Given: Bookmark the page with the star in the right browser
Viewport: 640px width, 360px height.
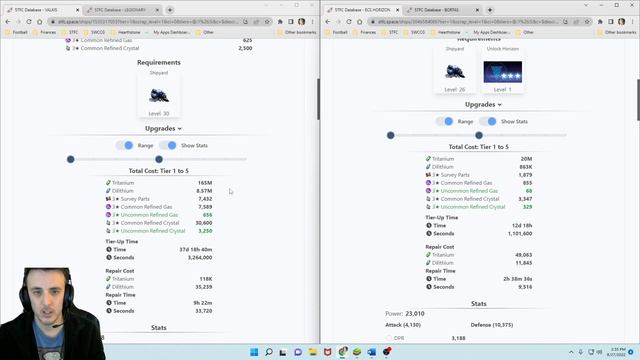Looking at the screenshot, I should 587,22.
